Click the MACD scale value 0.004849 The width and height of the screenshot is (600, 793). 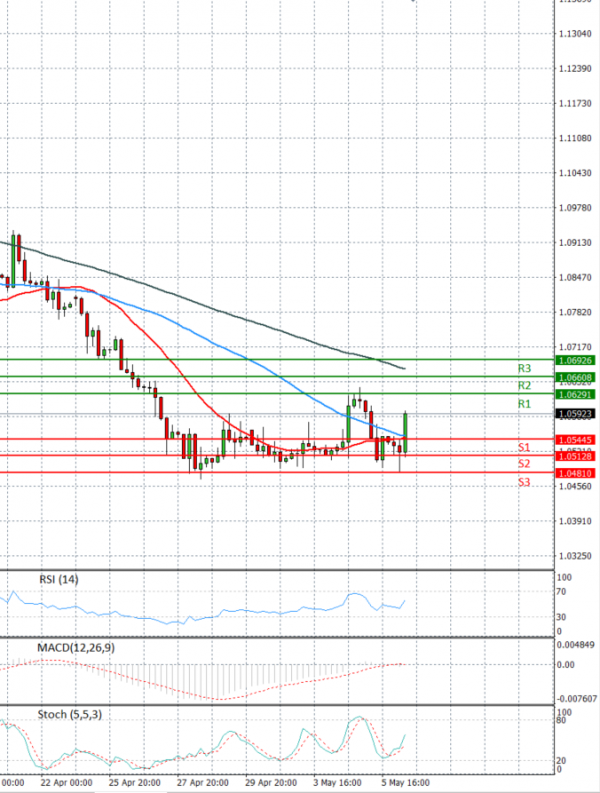point(576,645)
